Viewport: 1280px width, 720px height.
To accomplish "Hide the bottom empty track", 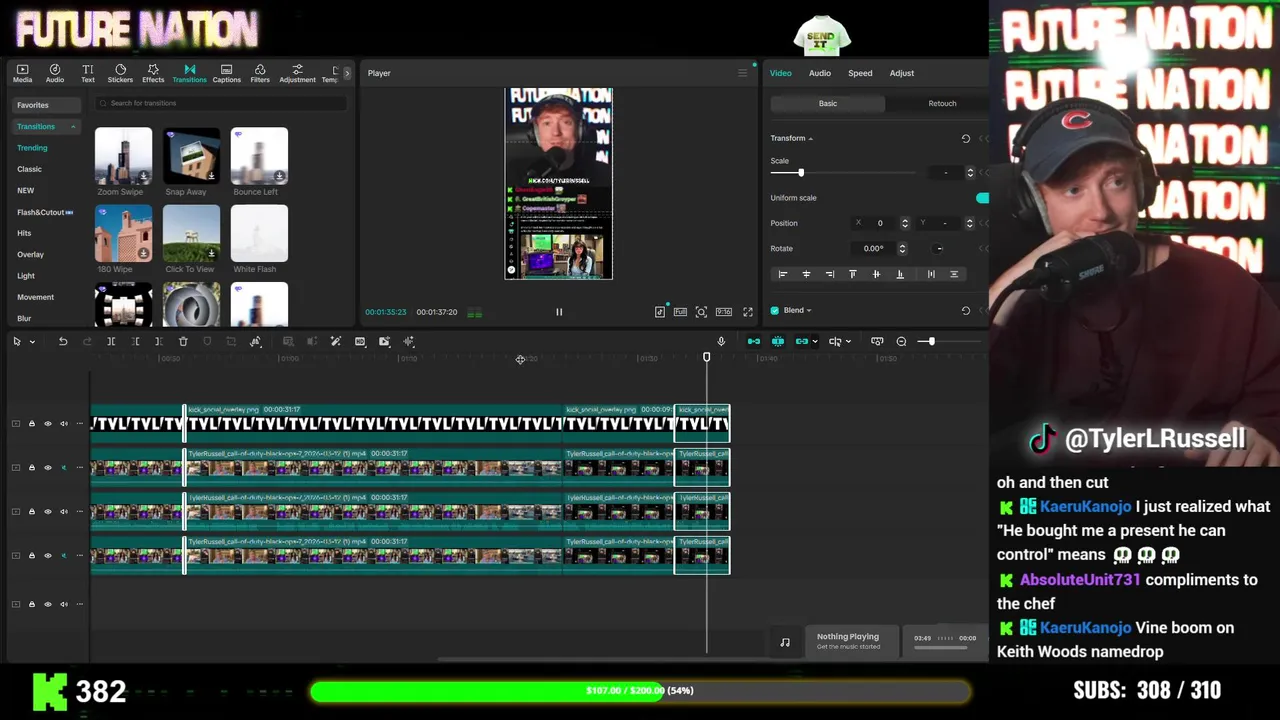I will coord(47,604).
